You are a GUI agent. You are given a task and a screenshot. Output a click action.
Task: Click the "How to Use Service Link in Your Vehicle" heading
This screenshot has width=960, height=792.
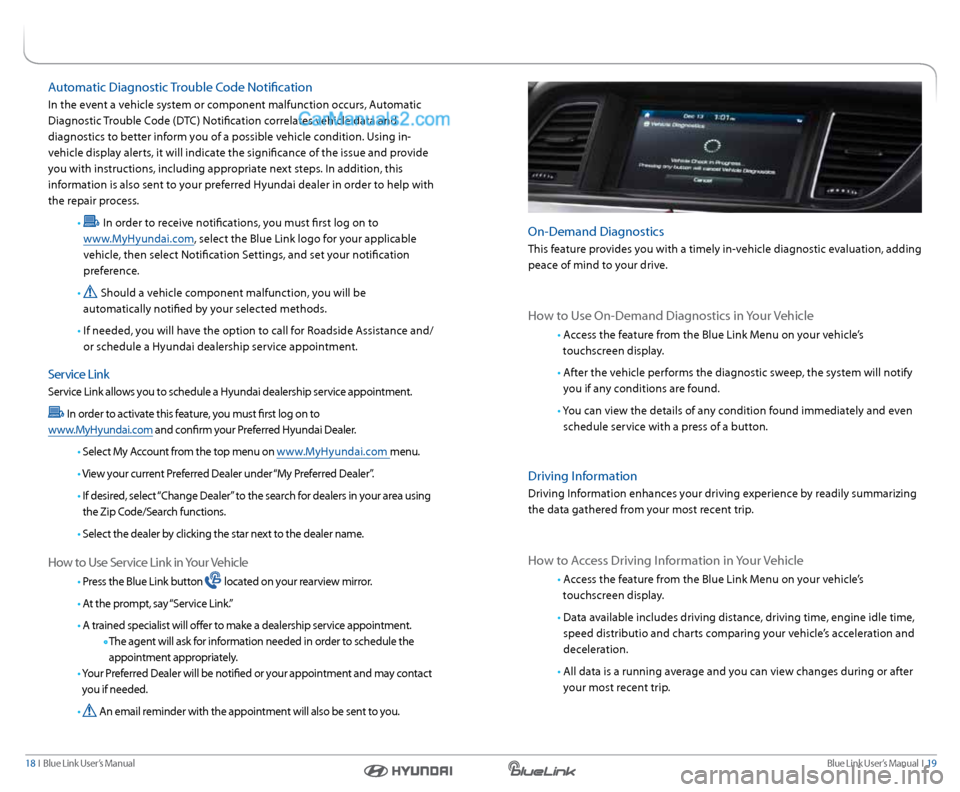pos(148,562)
